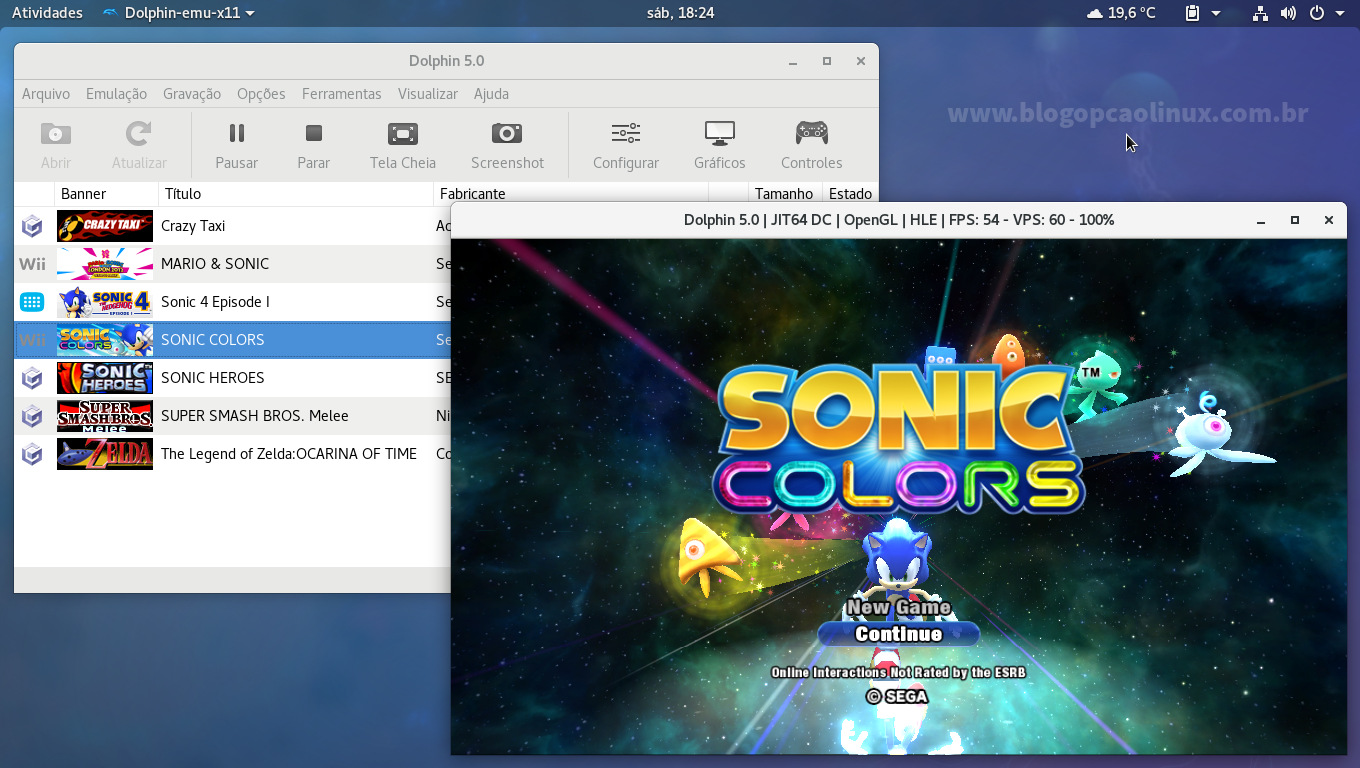Take a capture with Screenshot camera icon
The height and width of the screenshot is (768, 1360).
pos(507,133)
